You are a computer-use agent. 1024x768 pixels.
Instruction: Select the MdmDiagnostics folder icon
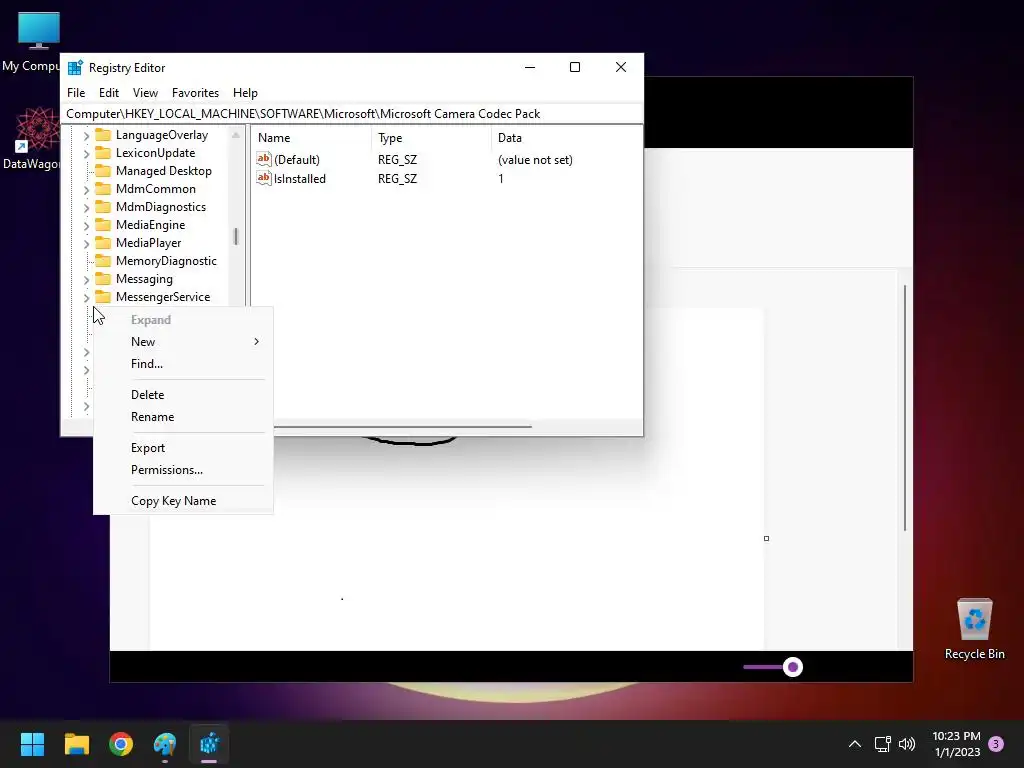point(103,206)
